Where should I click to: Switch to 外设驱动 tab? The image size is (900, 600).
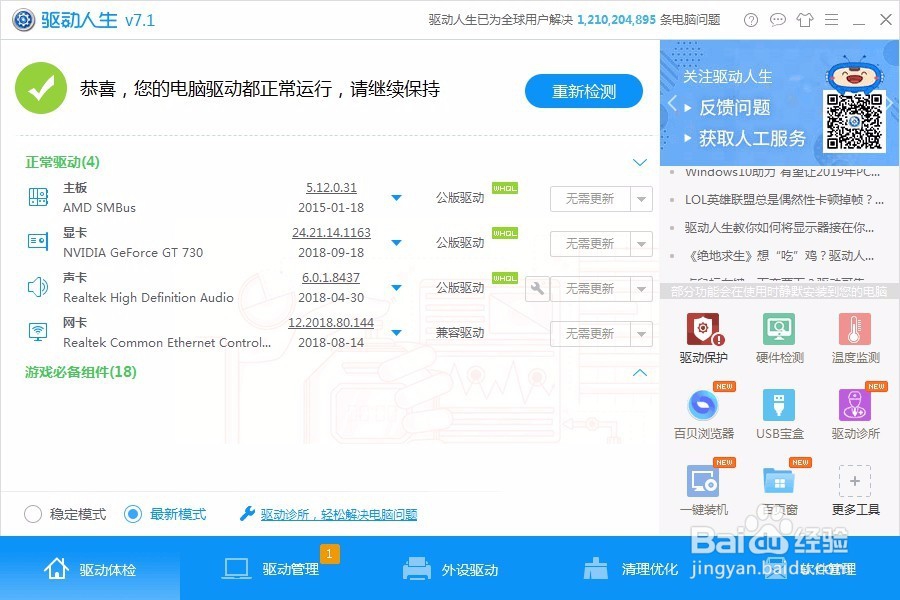tap(450, 569)
